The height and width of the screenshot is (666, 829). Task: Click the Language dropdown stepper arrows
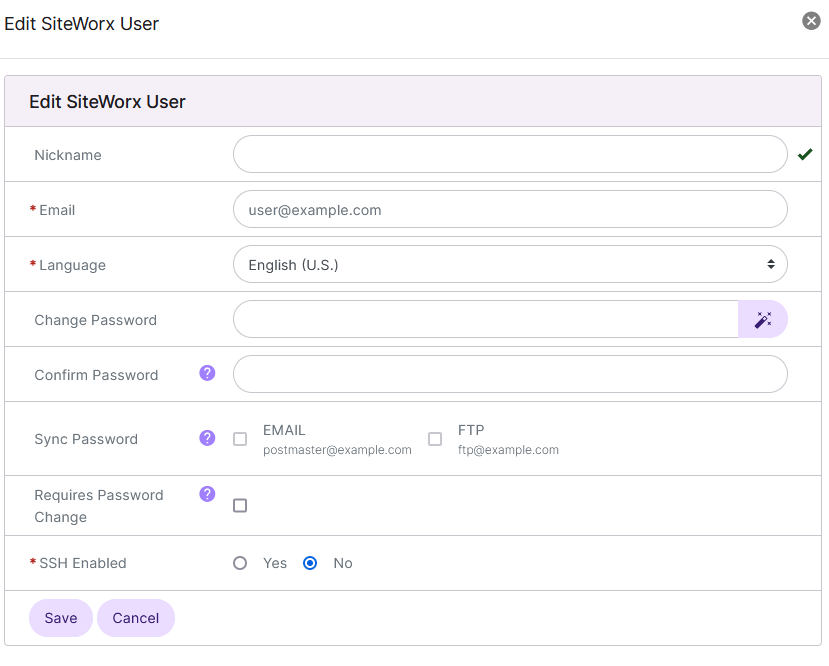(x=770, y=263)
